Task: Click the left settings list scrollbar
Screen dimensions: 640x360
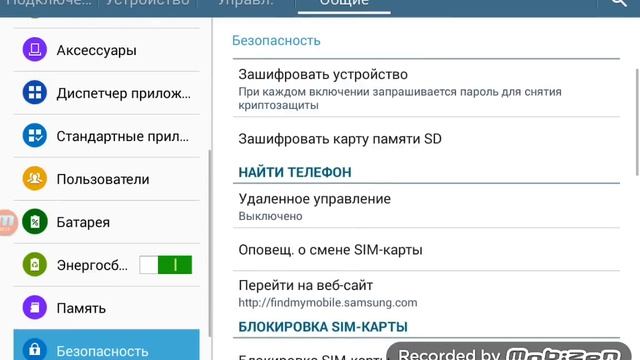Action: click(210, 243)
